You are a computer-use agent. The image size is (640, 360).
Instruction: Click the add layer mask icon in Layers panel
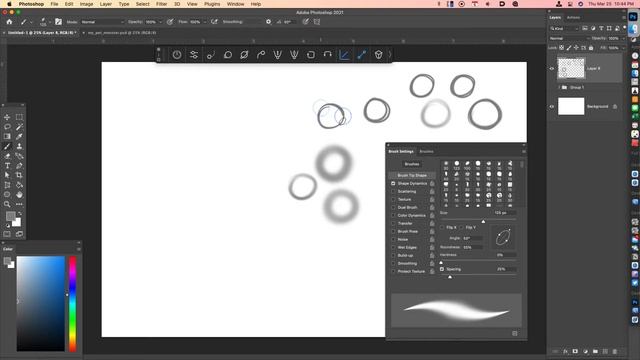pos(575,351)
